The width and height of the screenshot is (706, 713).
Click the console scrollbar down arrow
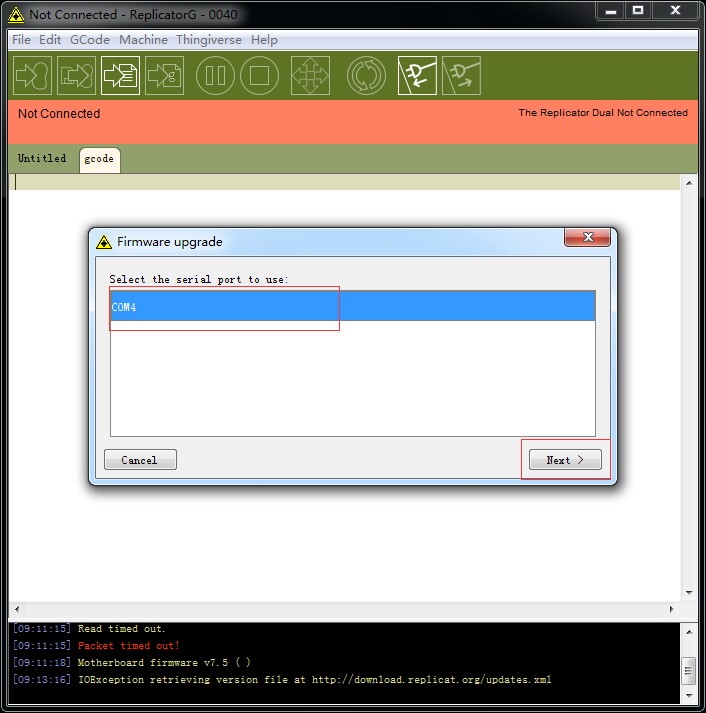[x=689, y=696]
